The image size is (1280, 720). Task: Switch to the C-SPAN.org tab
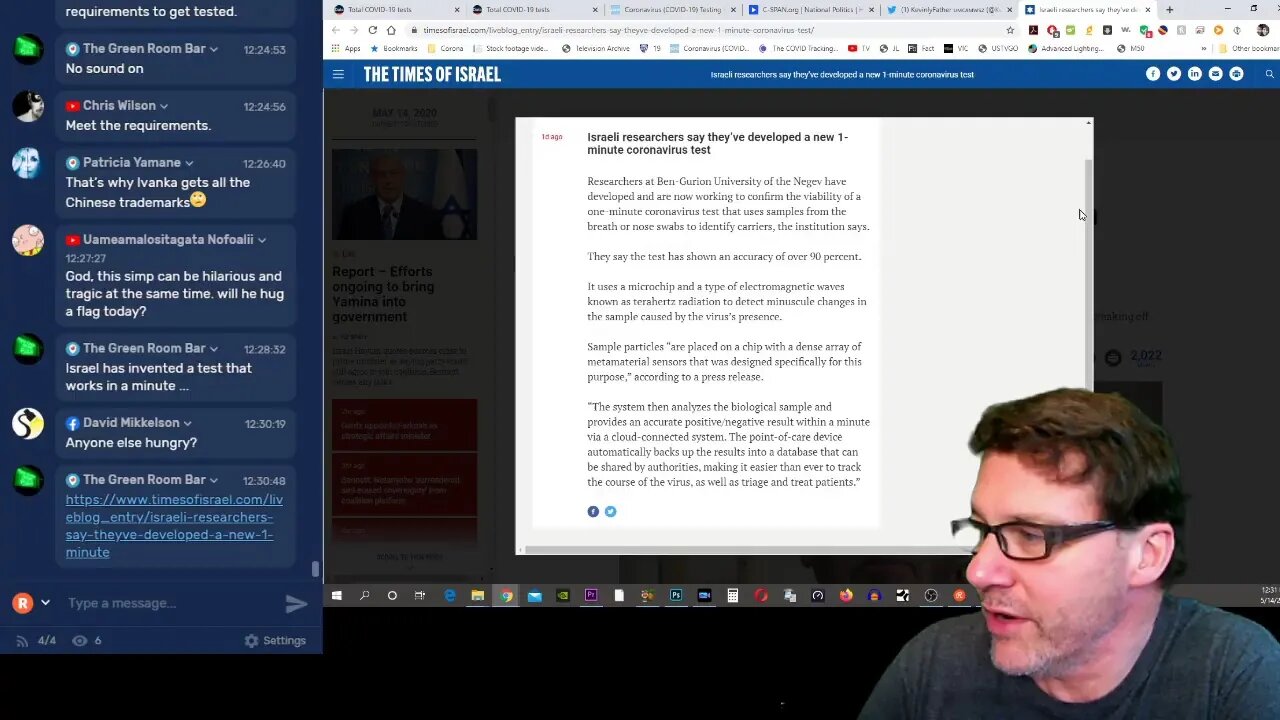click(x=811, y=10)
